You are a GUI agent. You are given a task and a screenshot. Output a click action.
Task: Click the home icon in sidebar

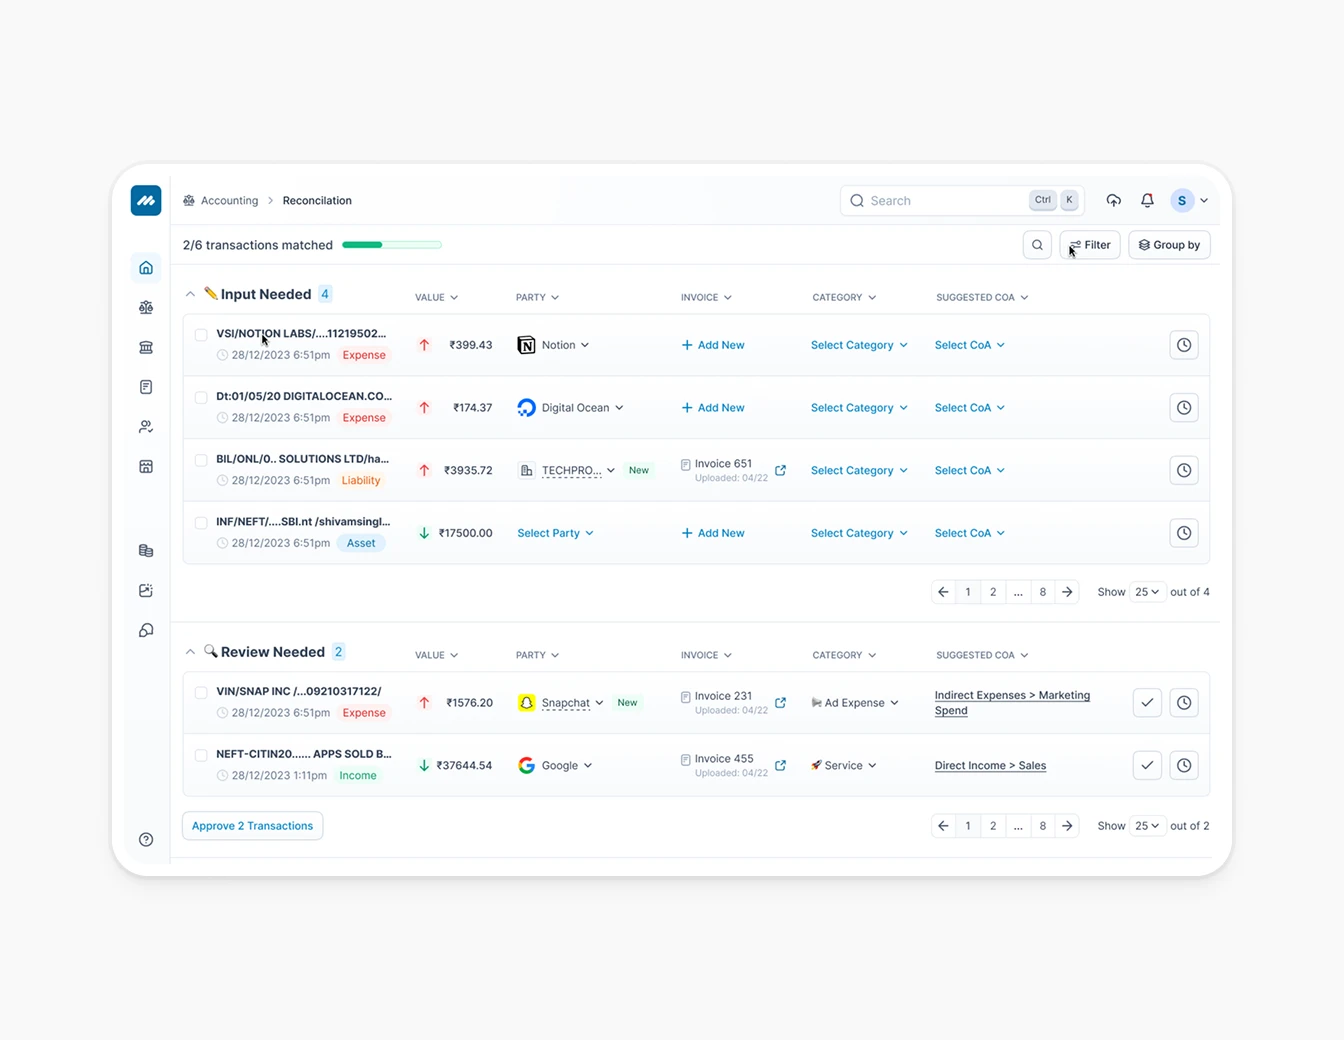pos(146,268)
